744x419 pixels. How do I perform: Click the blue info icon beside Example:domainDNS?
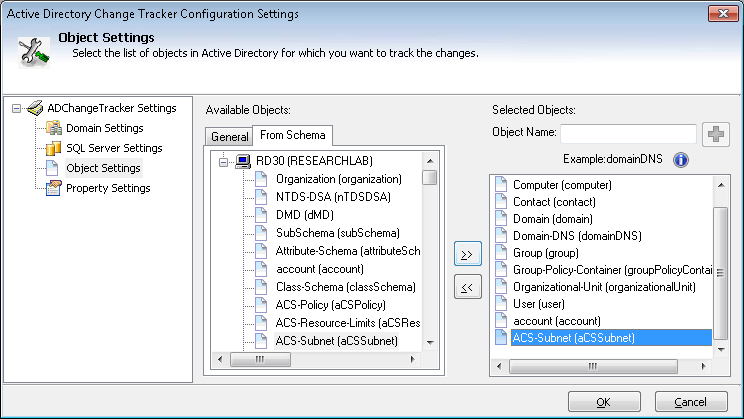[x=680, y=160]
